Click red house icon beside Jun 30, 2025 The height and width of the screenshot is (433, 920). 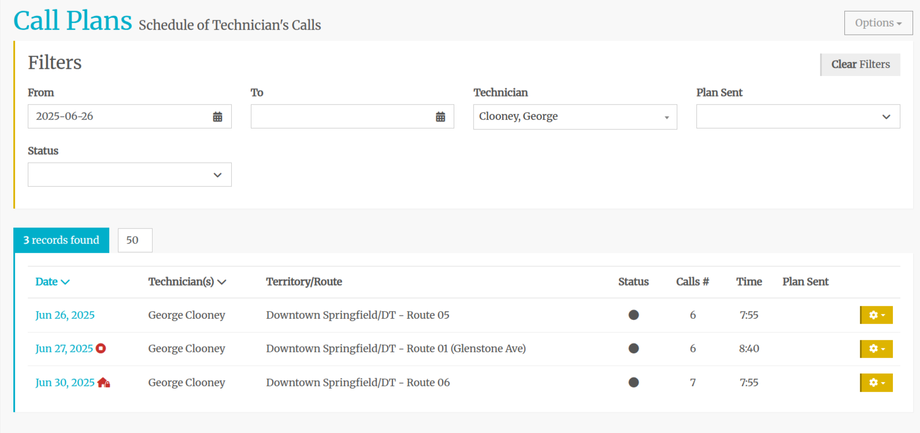pos(104,383)
